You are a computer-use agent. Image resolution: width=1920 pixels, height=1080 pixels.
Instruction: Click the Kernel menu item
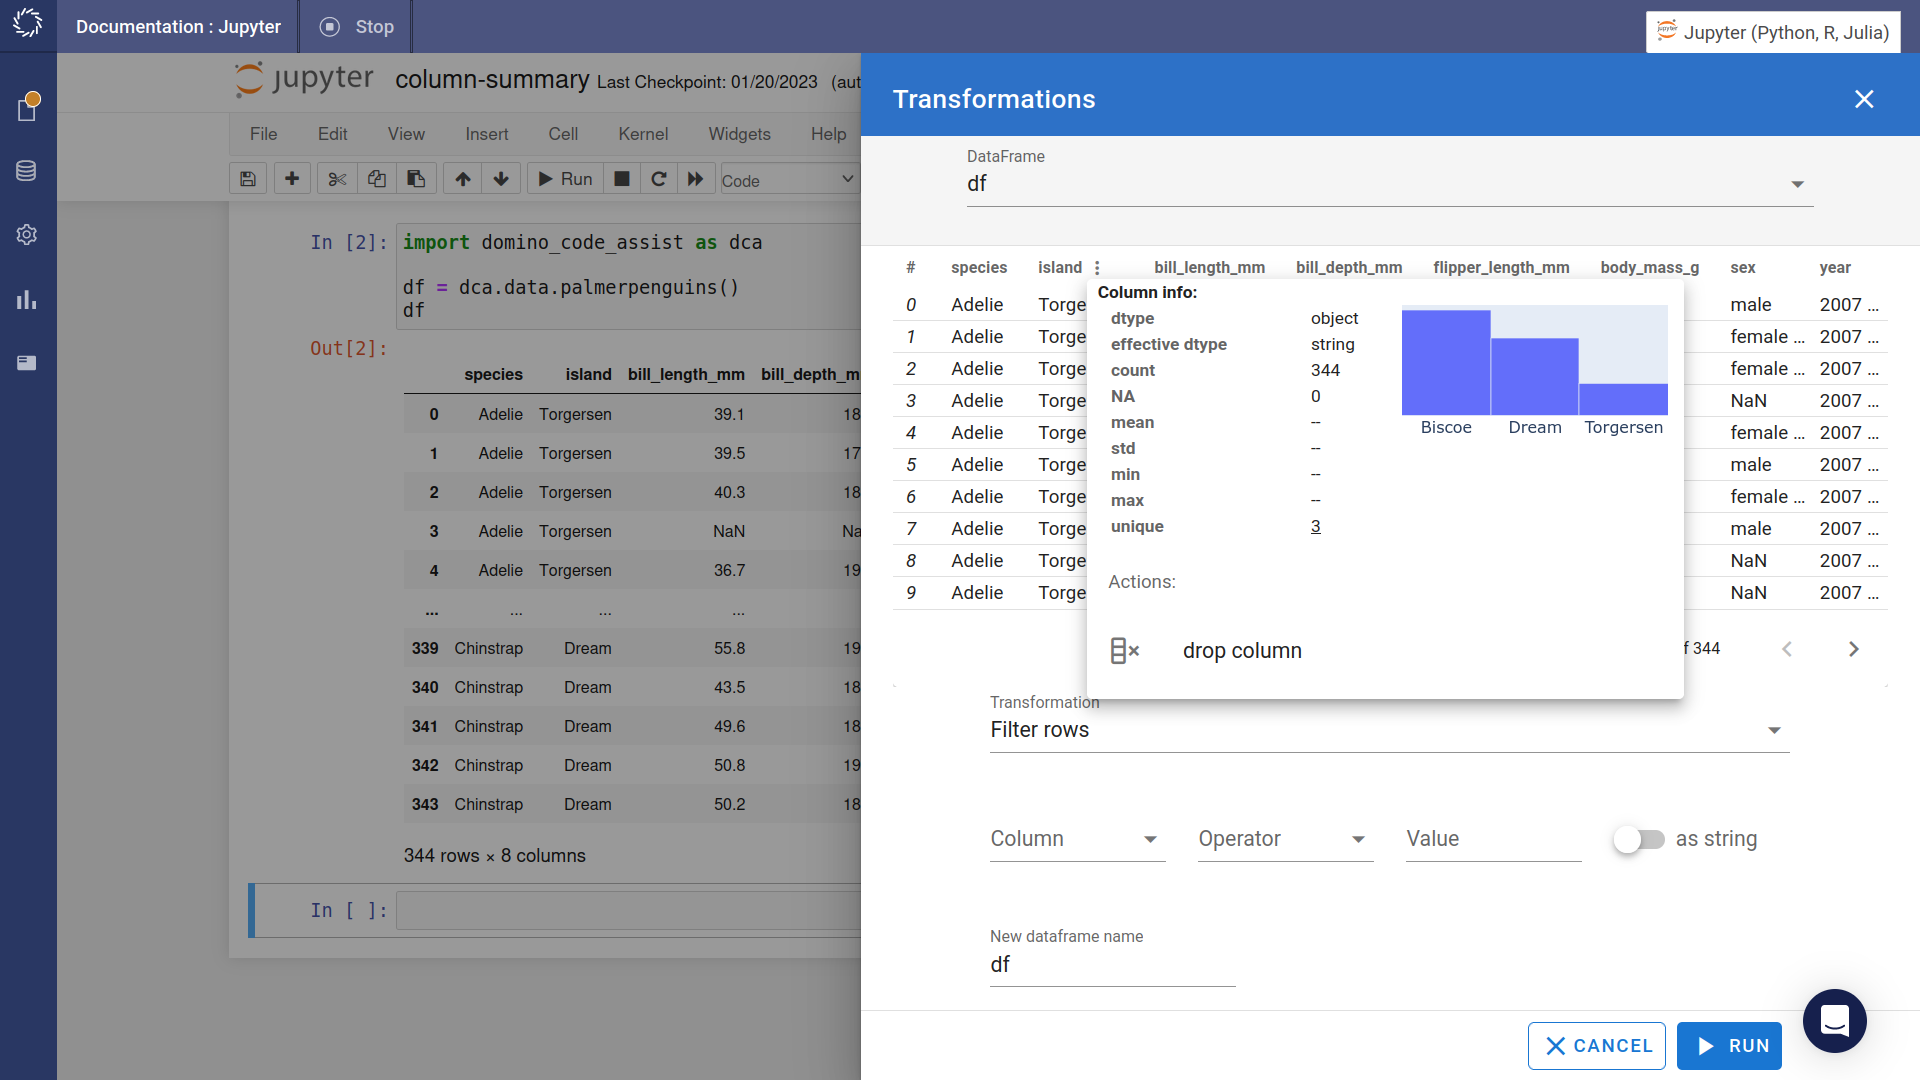tap(642, 133)
